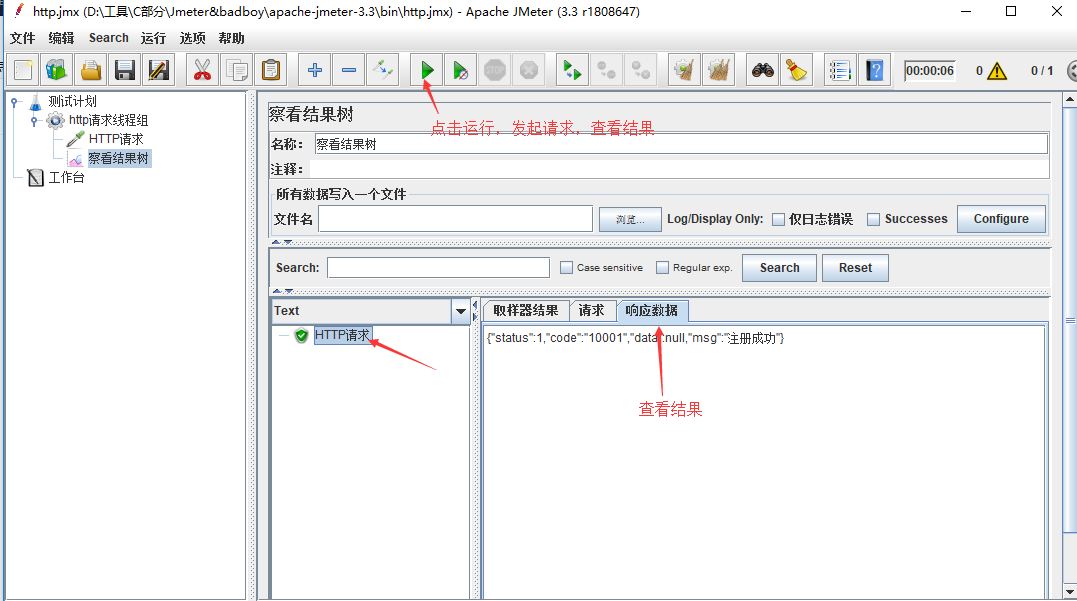Viewport: 1077px width, 601px height.
Task: Click the 00:00:06 elapsed time display
Action: coord(929,71)
